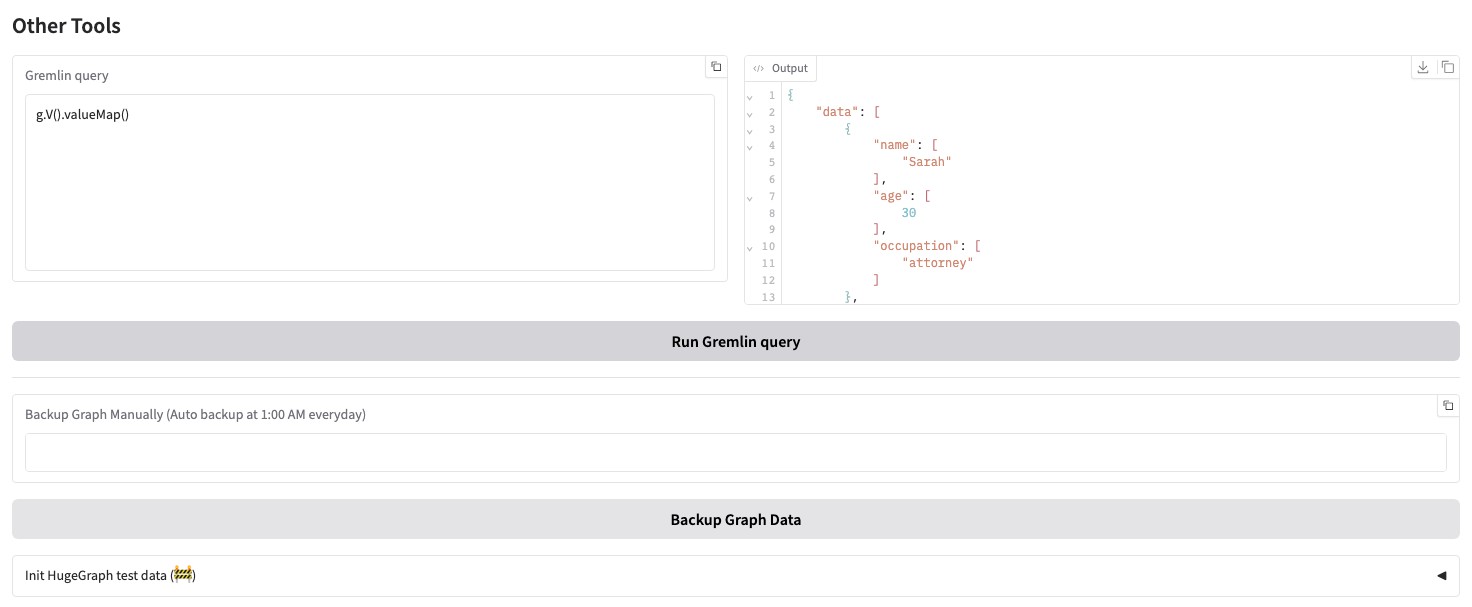Click the Other Tools heading

66,26
